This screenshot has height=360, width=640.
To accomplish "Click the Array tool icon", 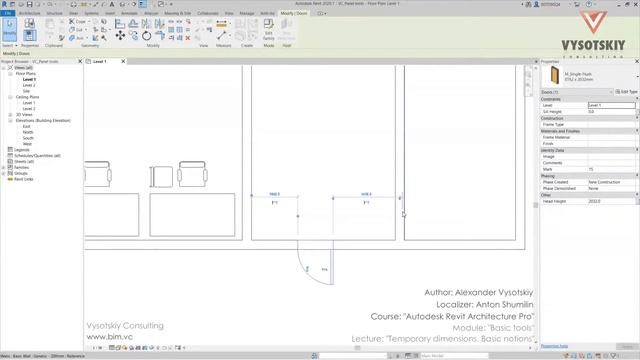I will tap(171, 29).
